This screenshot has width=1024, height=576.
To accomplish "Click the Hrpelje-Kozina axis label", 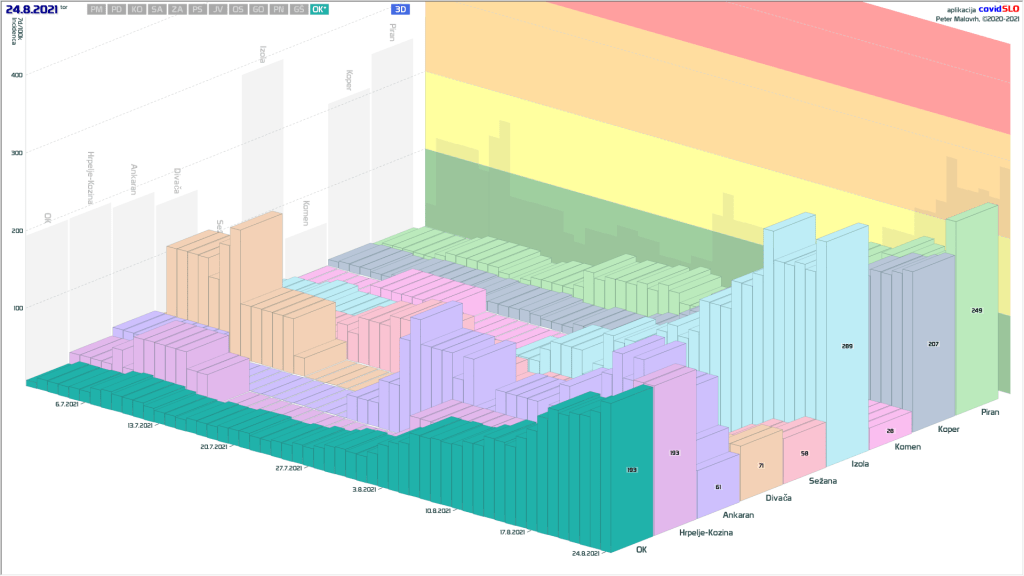I will 705,533.
